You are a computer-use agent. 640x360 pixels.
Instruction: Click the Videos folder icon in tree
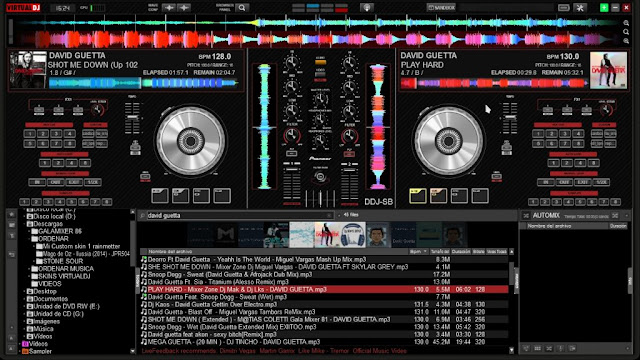(25, 344)
